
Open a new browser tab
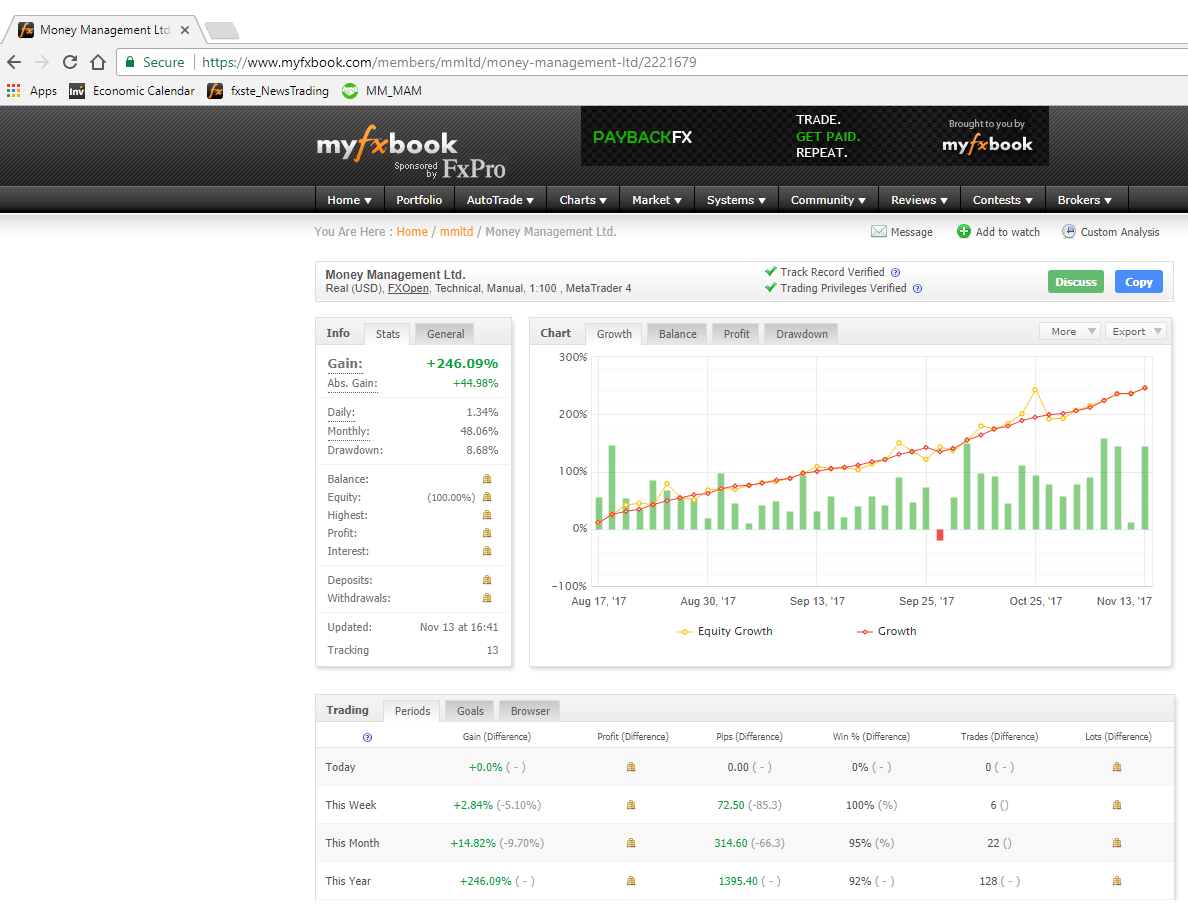(x=222, y=30)
